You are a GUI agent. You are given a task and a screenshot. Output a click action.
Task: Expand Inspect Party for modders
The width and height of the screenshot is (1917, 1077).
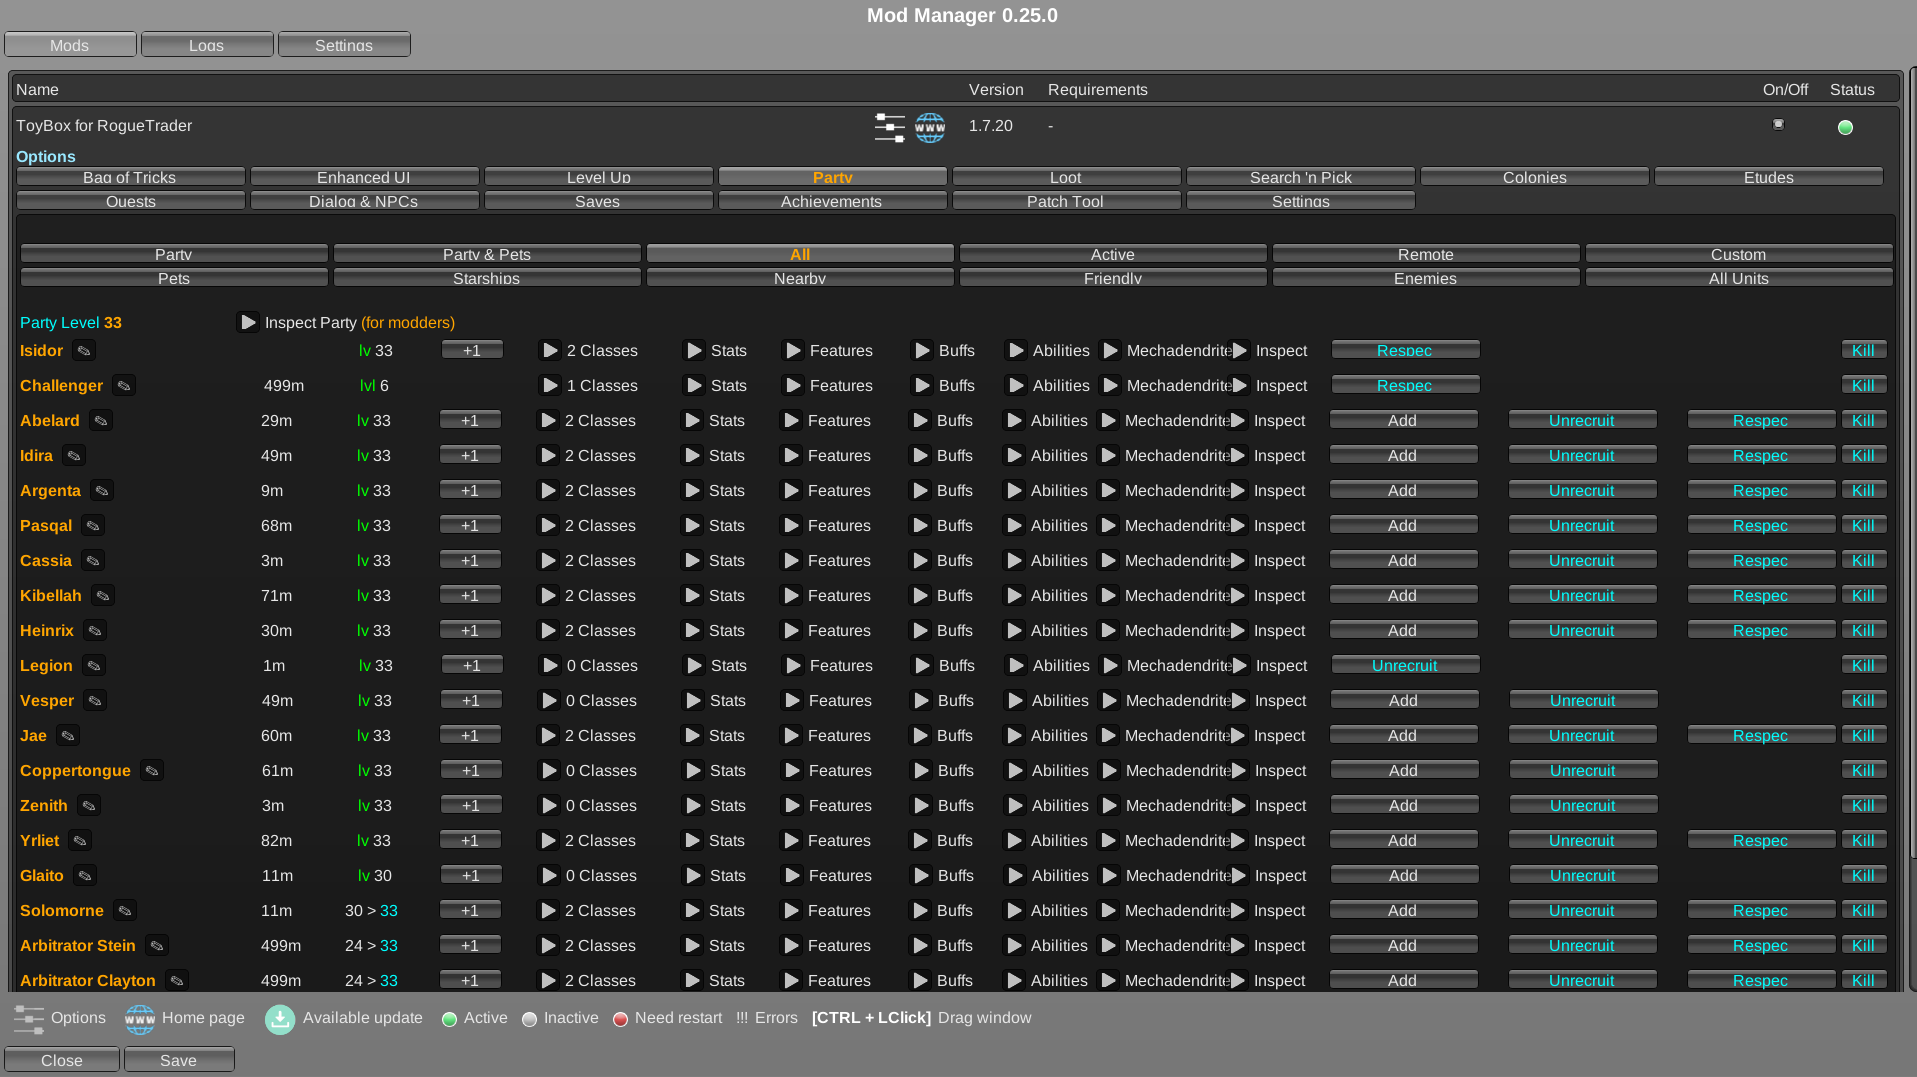click(x=248, y=322)
